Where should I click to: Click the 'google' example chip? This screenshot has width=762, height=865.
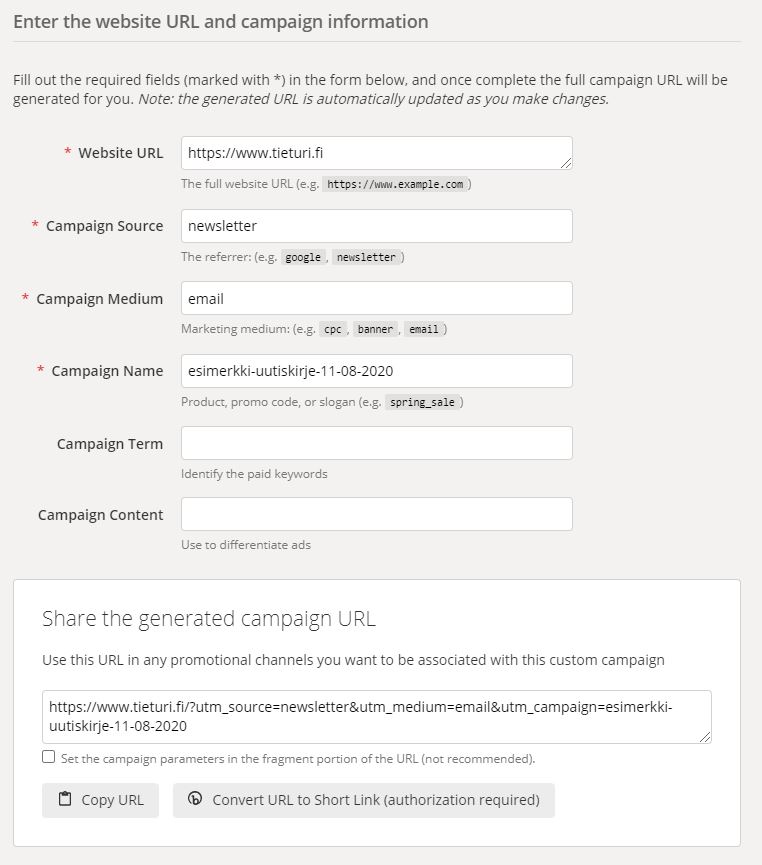(303, 257)
